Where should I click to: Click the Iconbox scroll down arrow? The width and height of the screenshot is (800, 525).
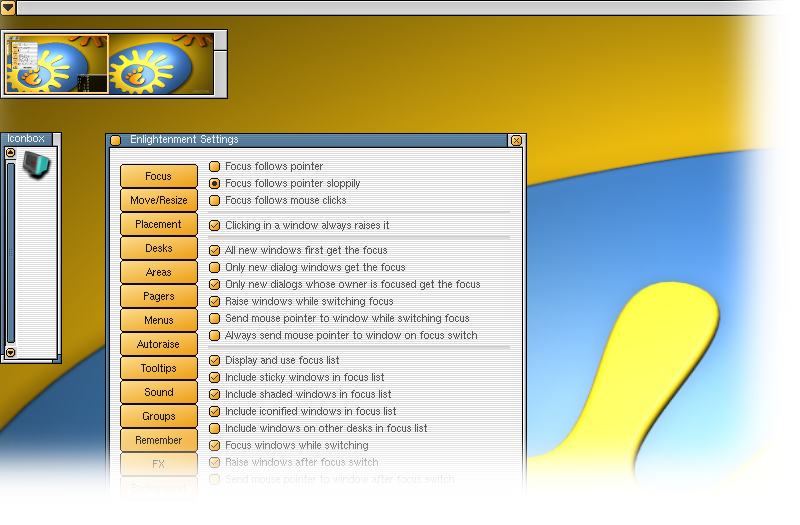pos(10,352)
